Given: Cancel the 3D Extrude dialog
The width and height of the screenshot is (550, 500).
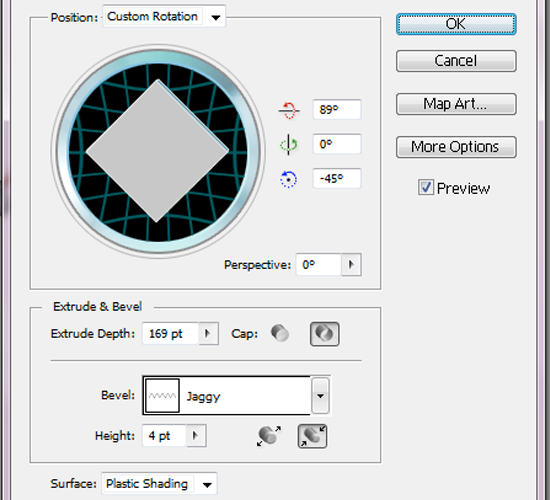Looking at the screenshot, I should (456, 61).
